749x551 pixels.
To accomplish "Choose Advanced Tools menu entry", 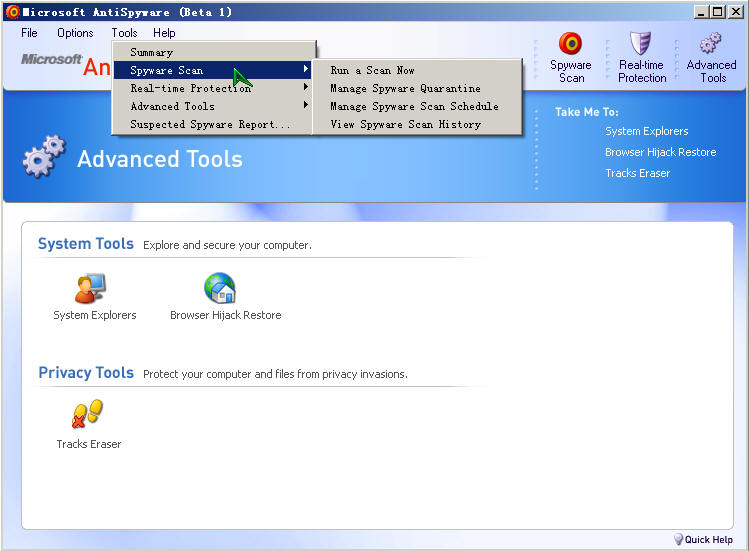I will (x=213, y=106).
